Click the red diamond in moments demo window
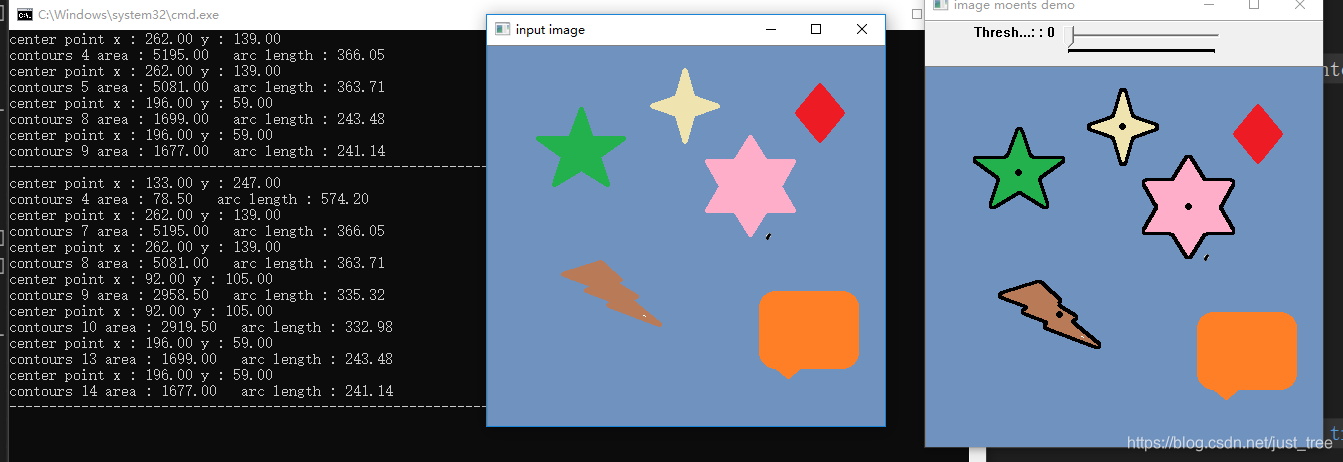This screenshot has width=1343, height=462. pos(1258,134)
